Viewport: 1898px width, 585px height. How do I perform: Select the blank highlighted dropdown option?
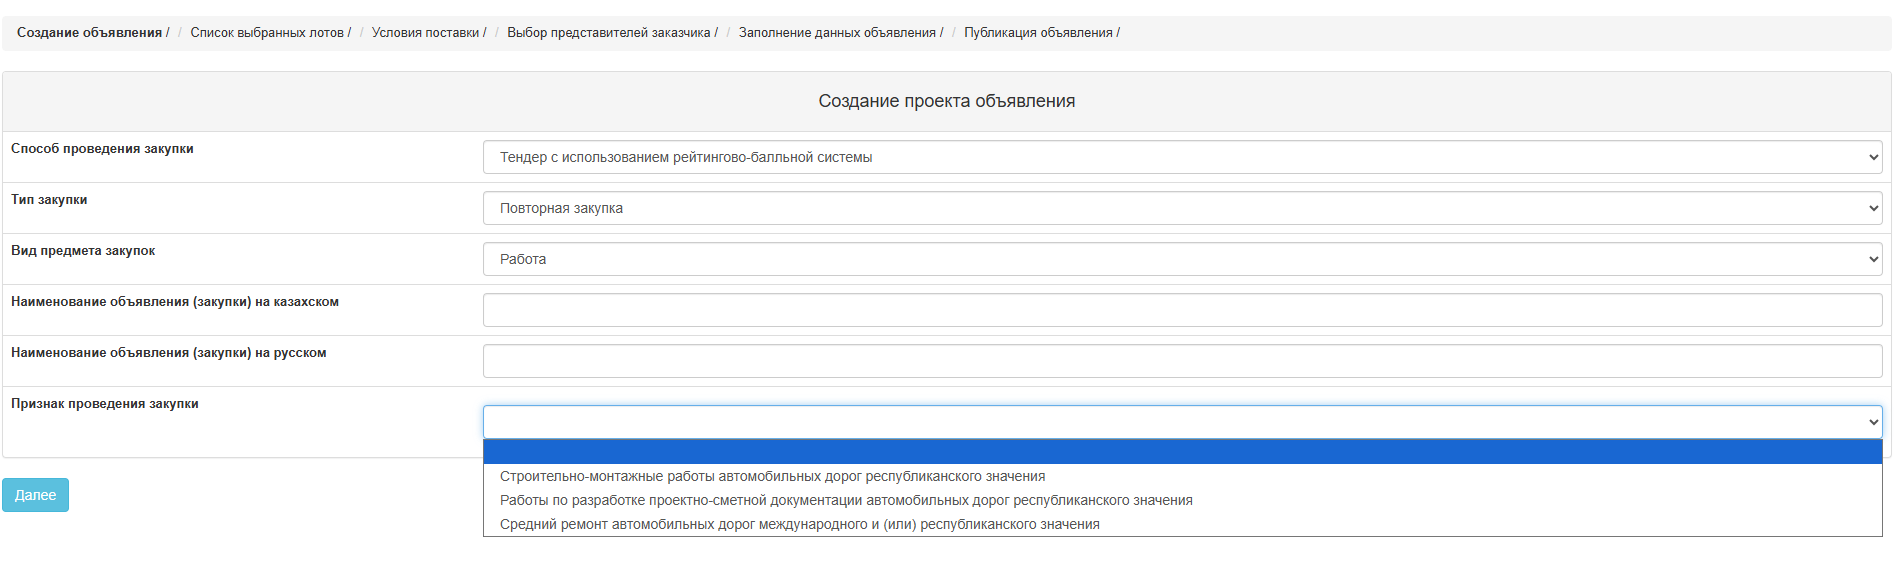[1182, 452]
